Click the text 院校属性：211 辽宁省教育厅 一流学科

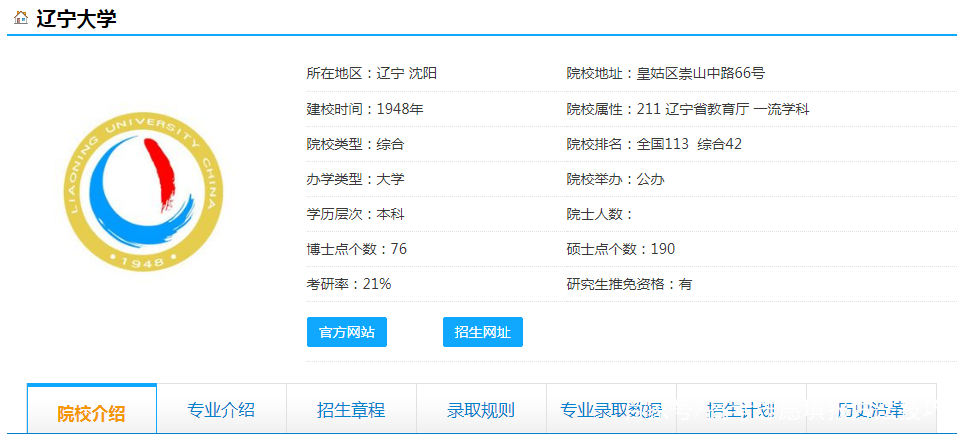688,109
